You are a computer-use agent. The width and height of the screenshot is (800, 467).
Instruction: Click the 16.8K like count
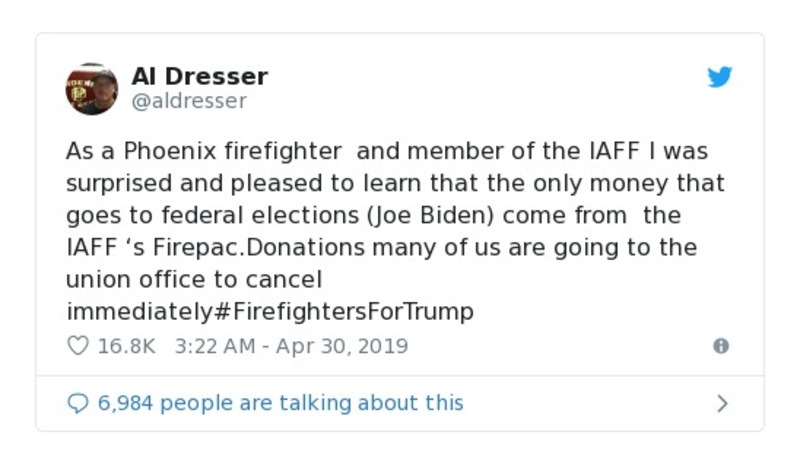coord(126,347)
